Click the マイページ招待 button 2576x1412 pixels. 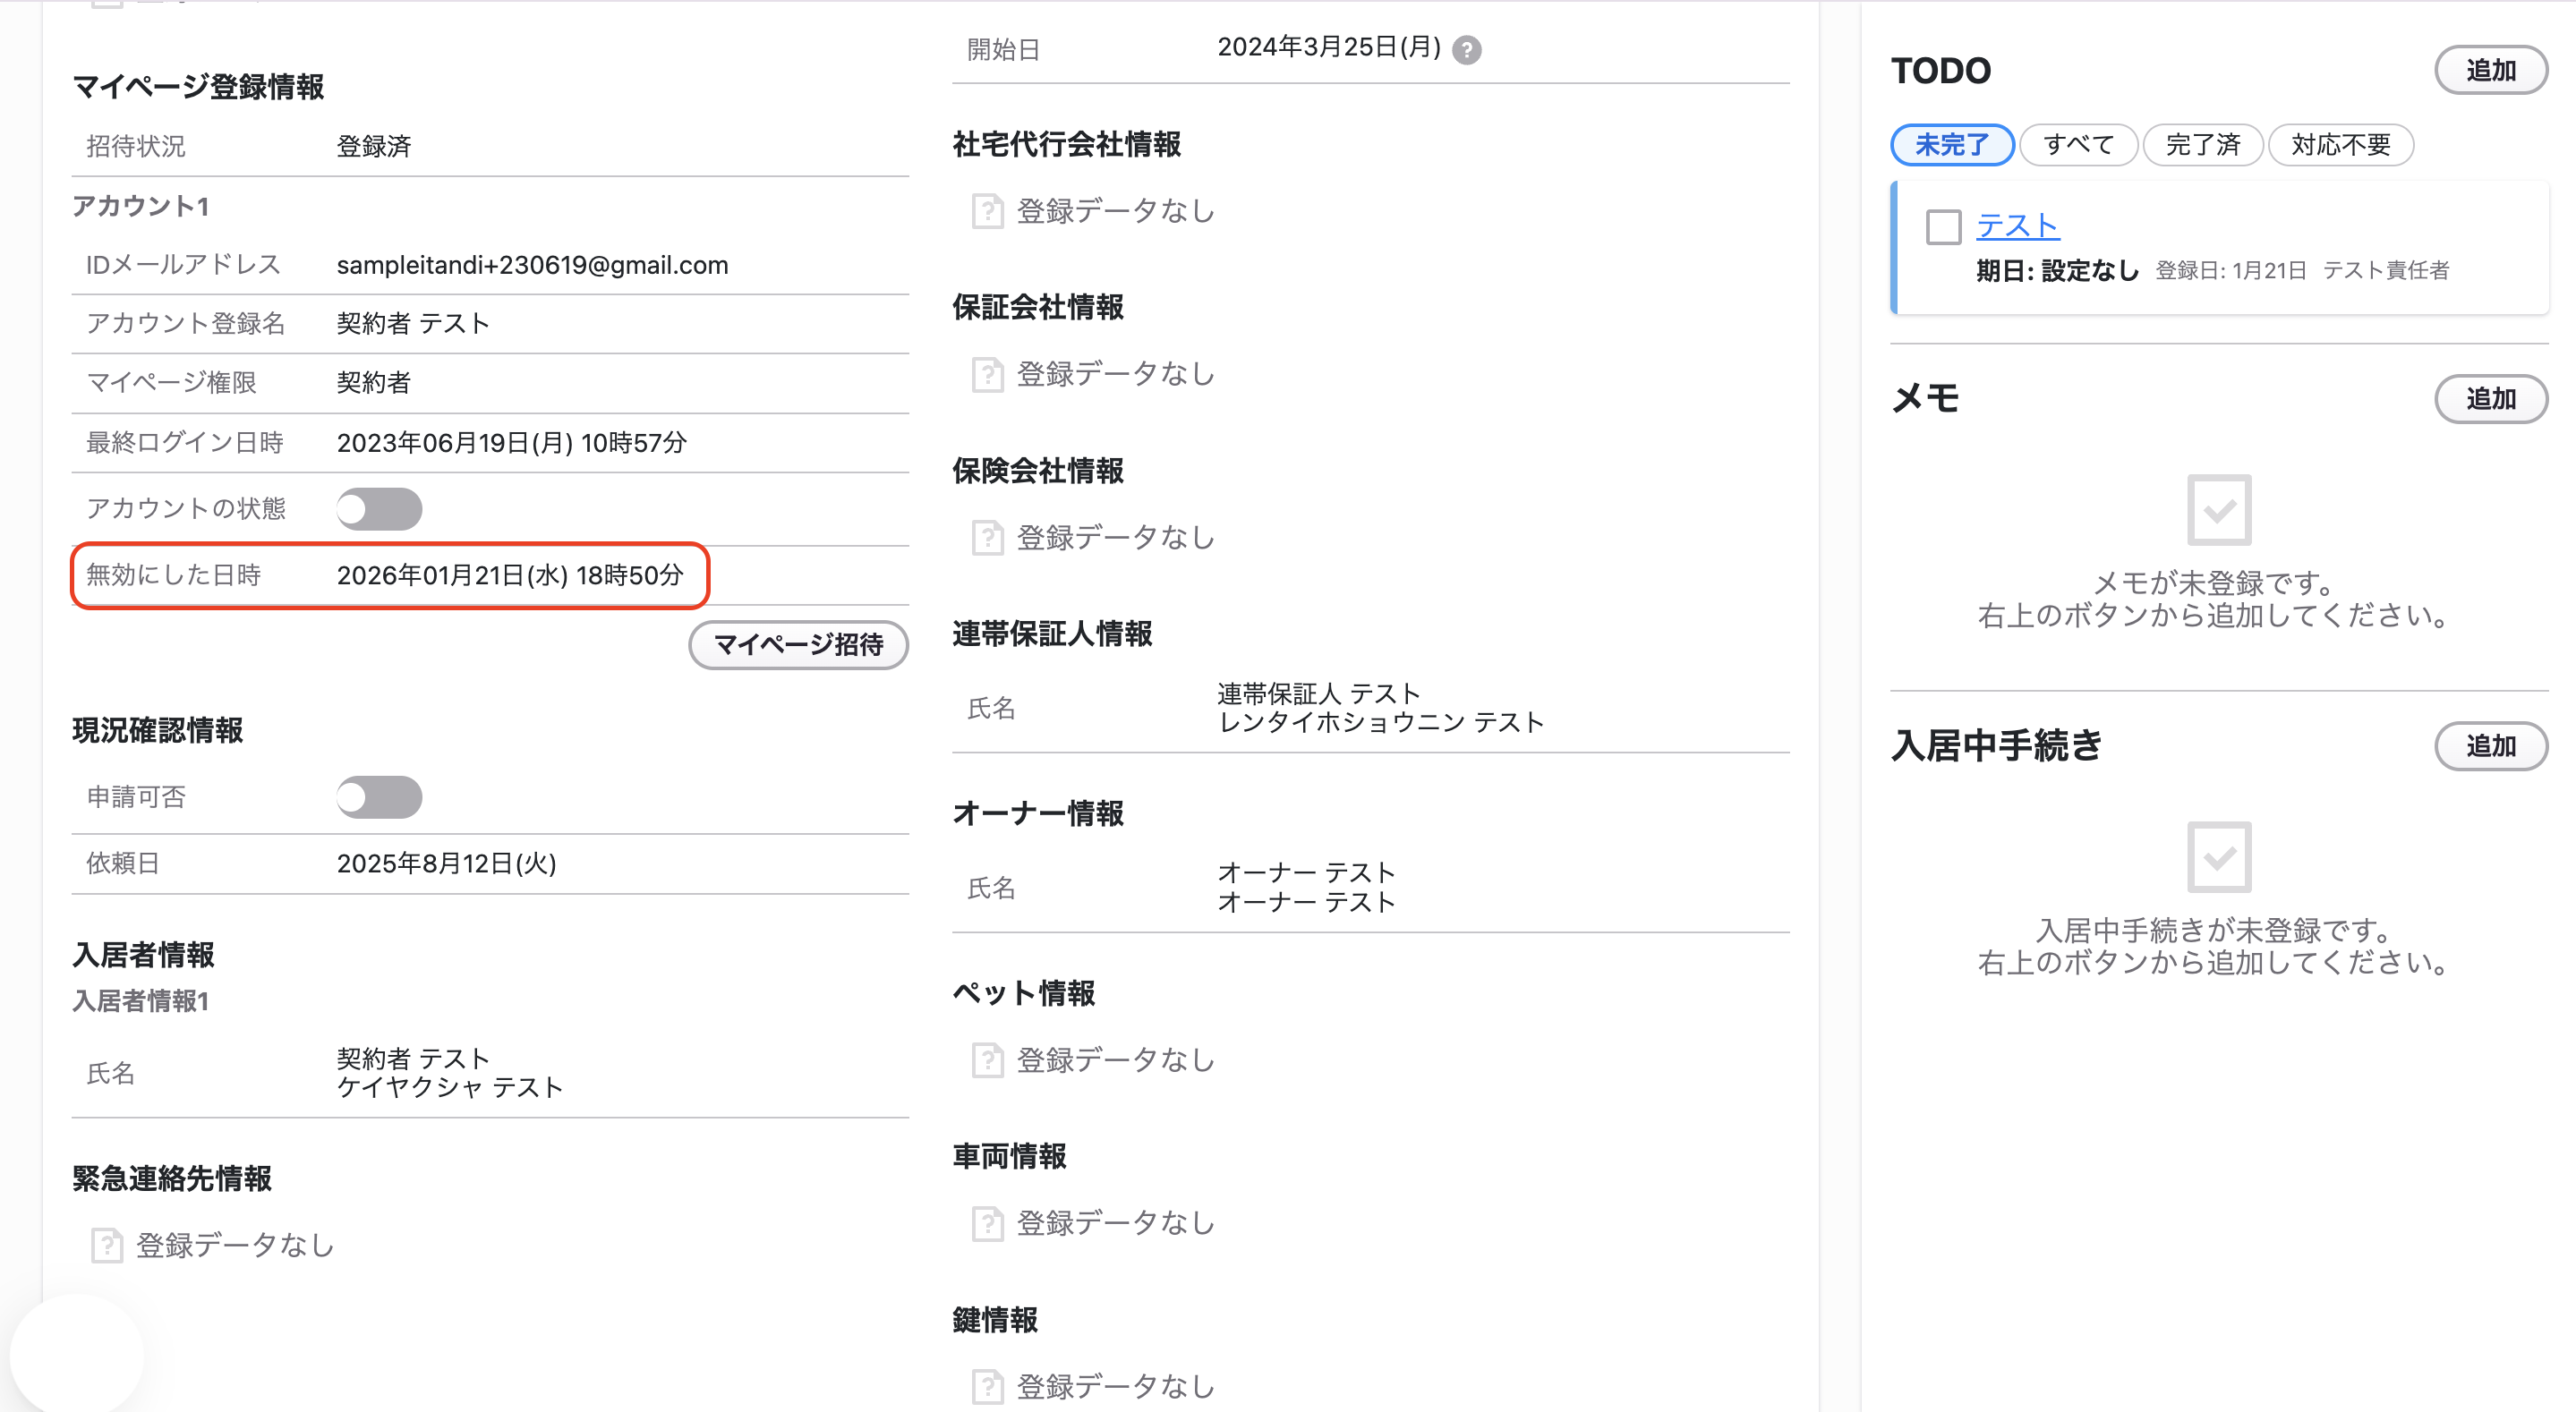pyautogui.click(x=798, y=645)
